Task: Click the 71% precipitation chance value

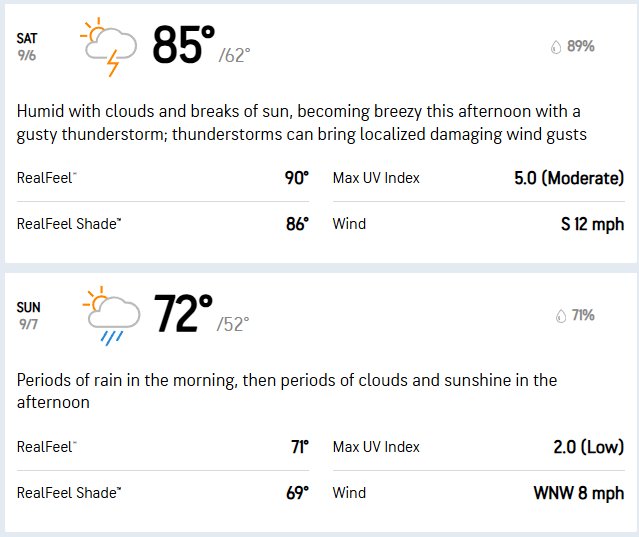Action: pyautogui.click(x=583, y=315)
